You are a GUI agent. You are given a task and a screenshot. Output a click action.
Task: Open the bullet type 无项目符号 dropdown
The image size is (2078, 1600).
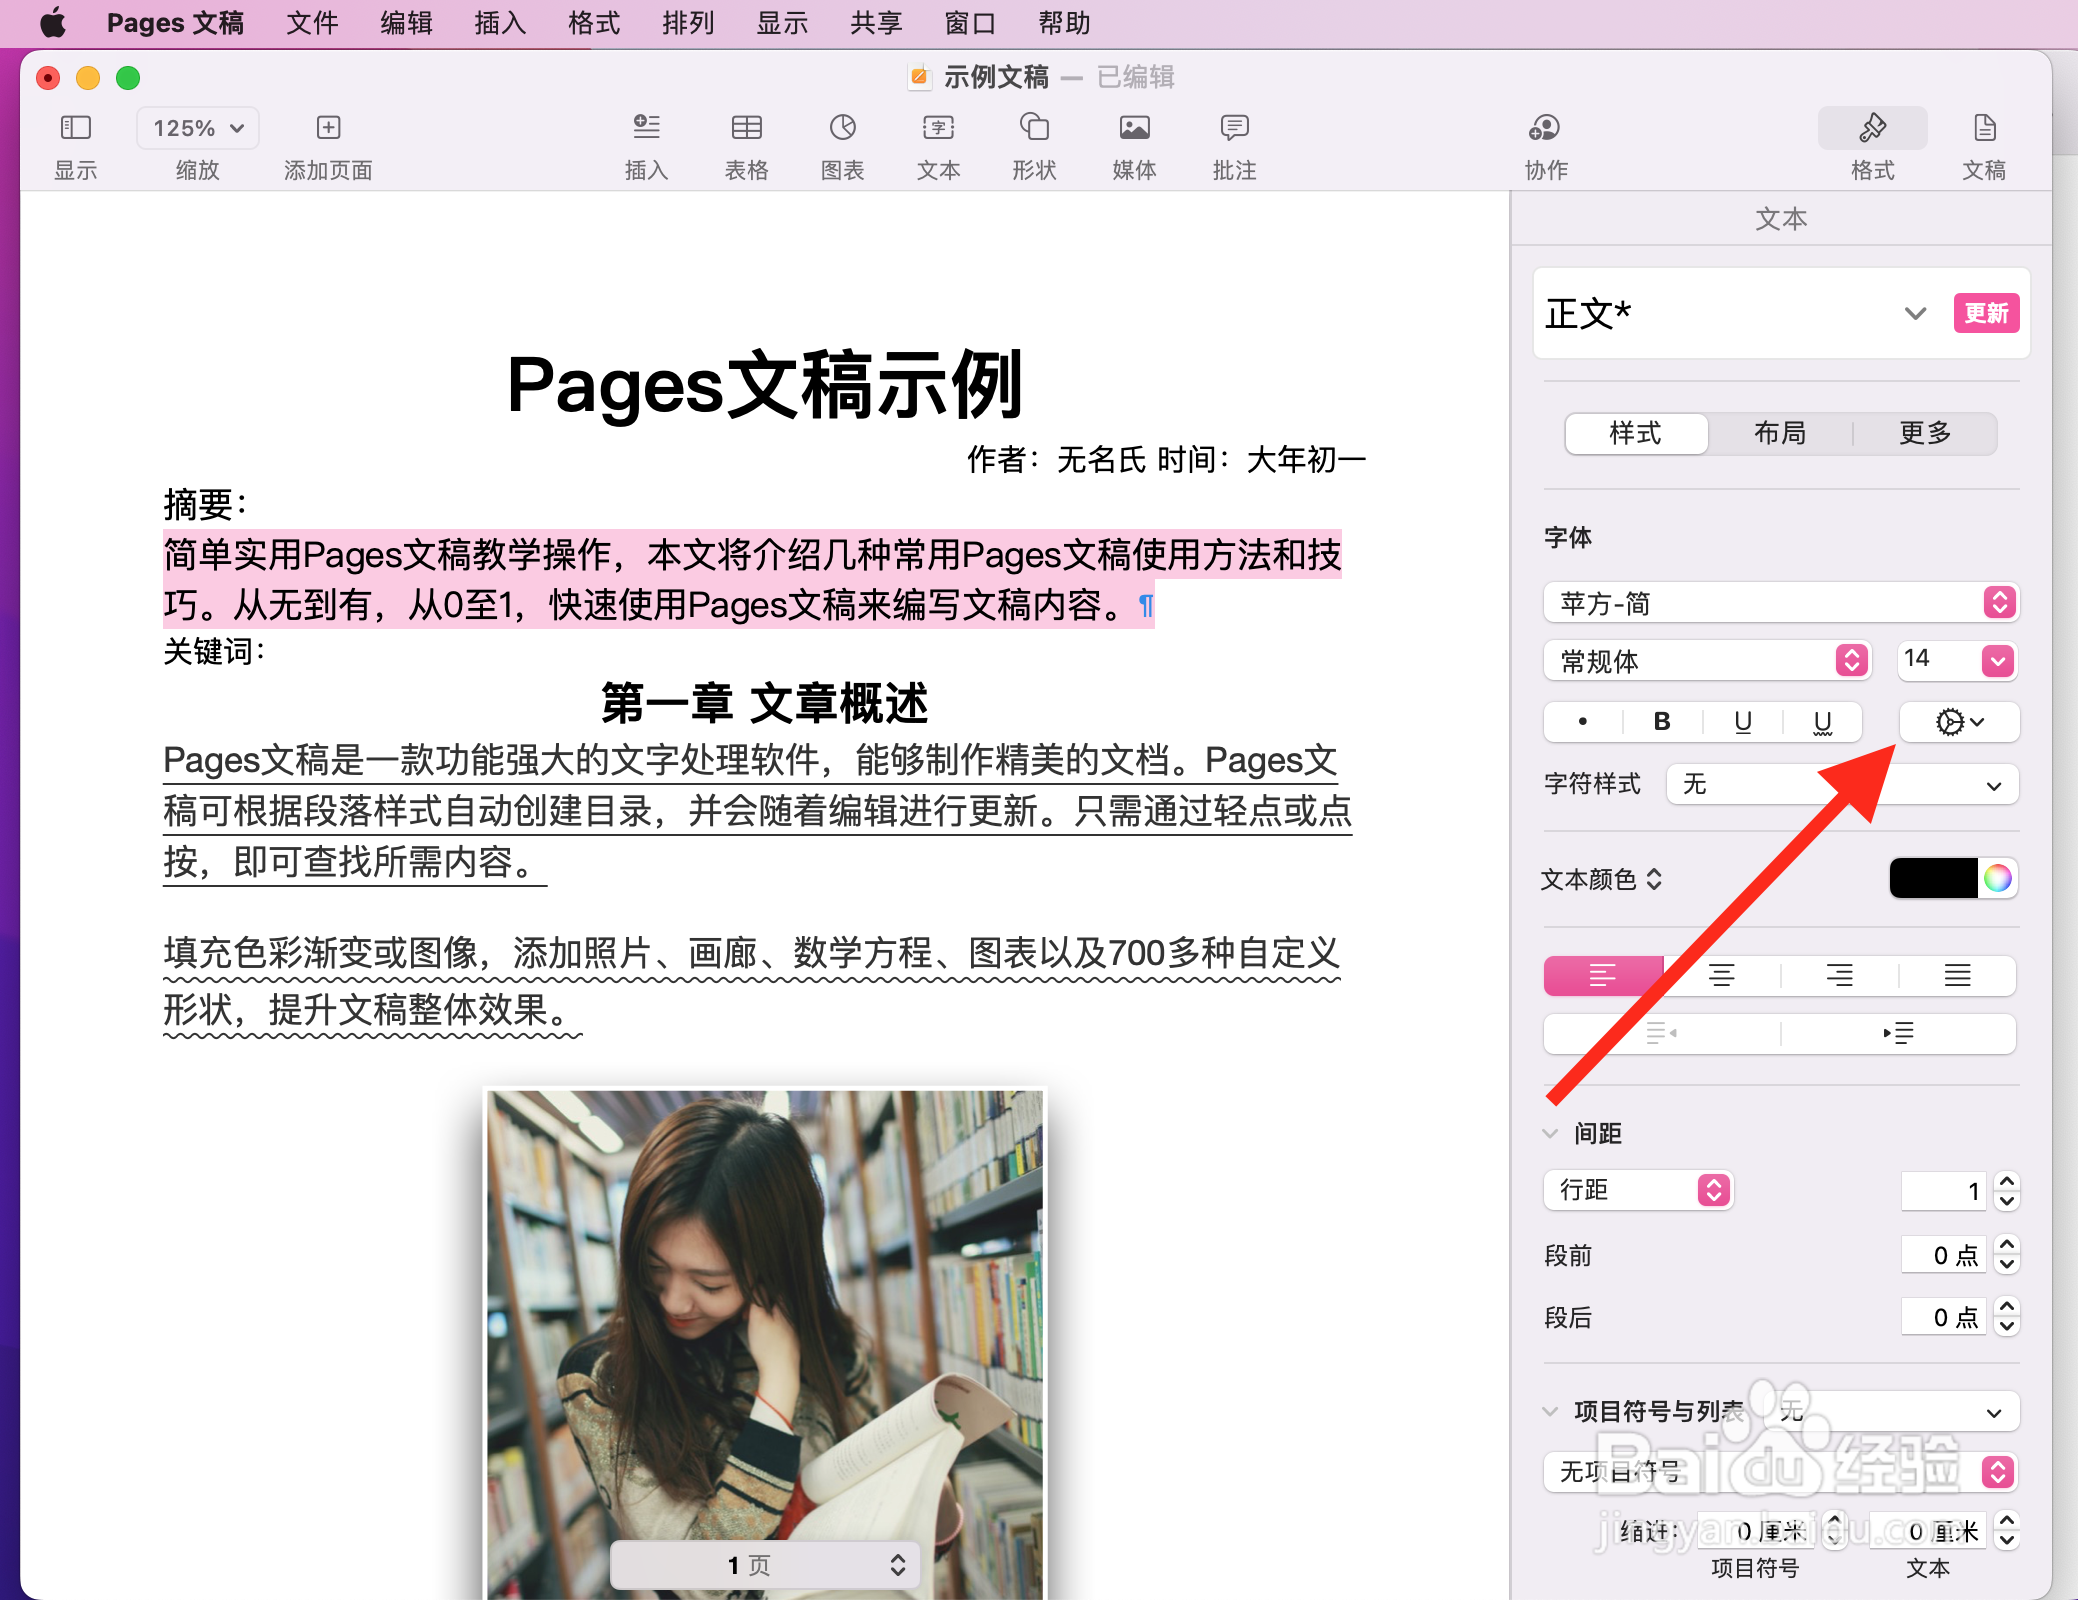click(1780, 1471)
